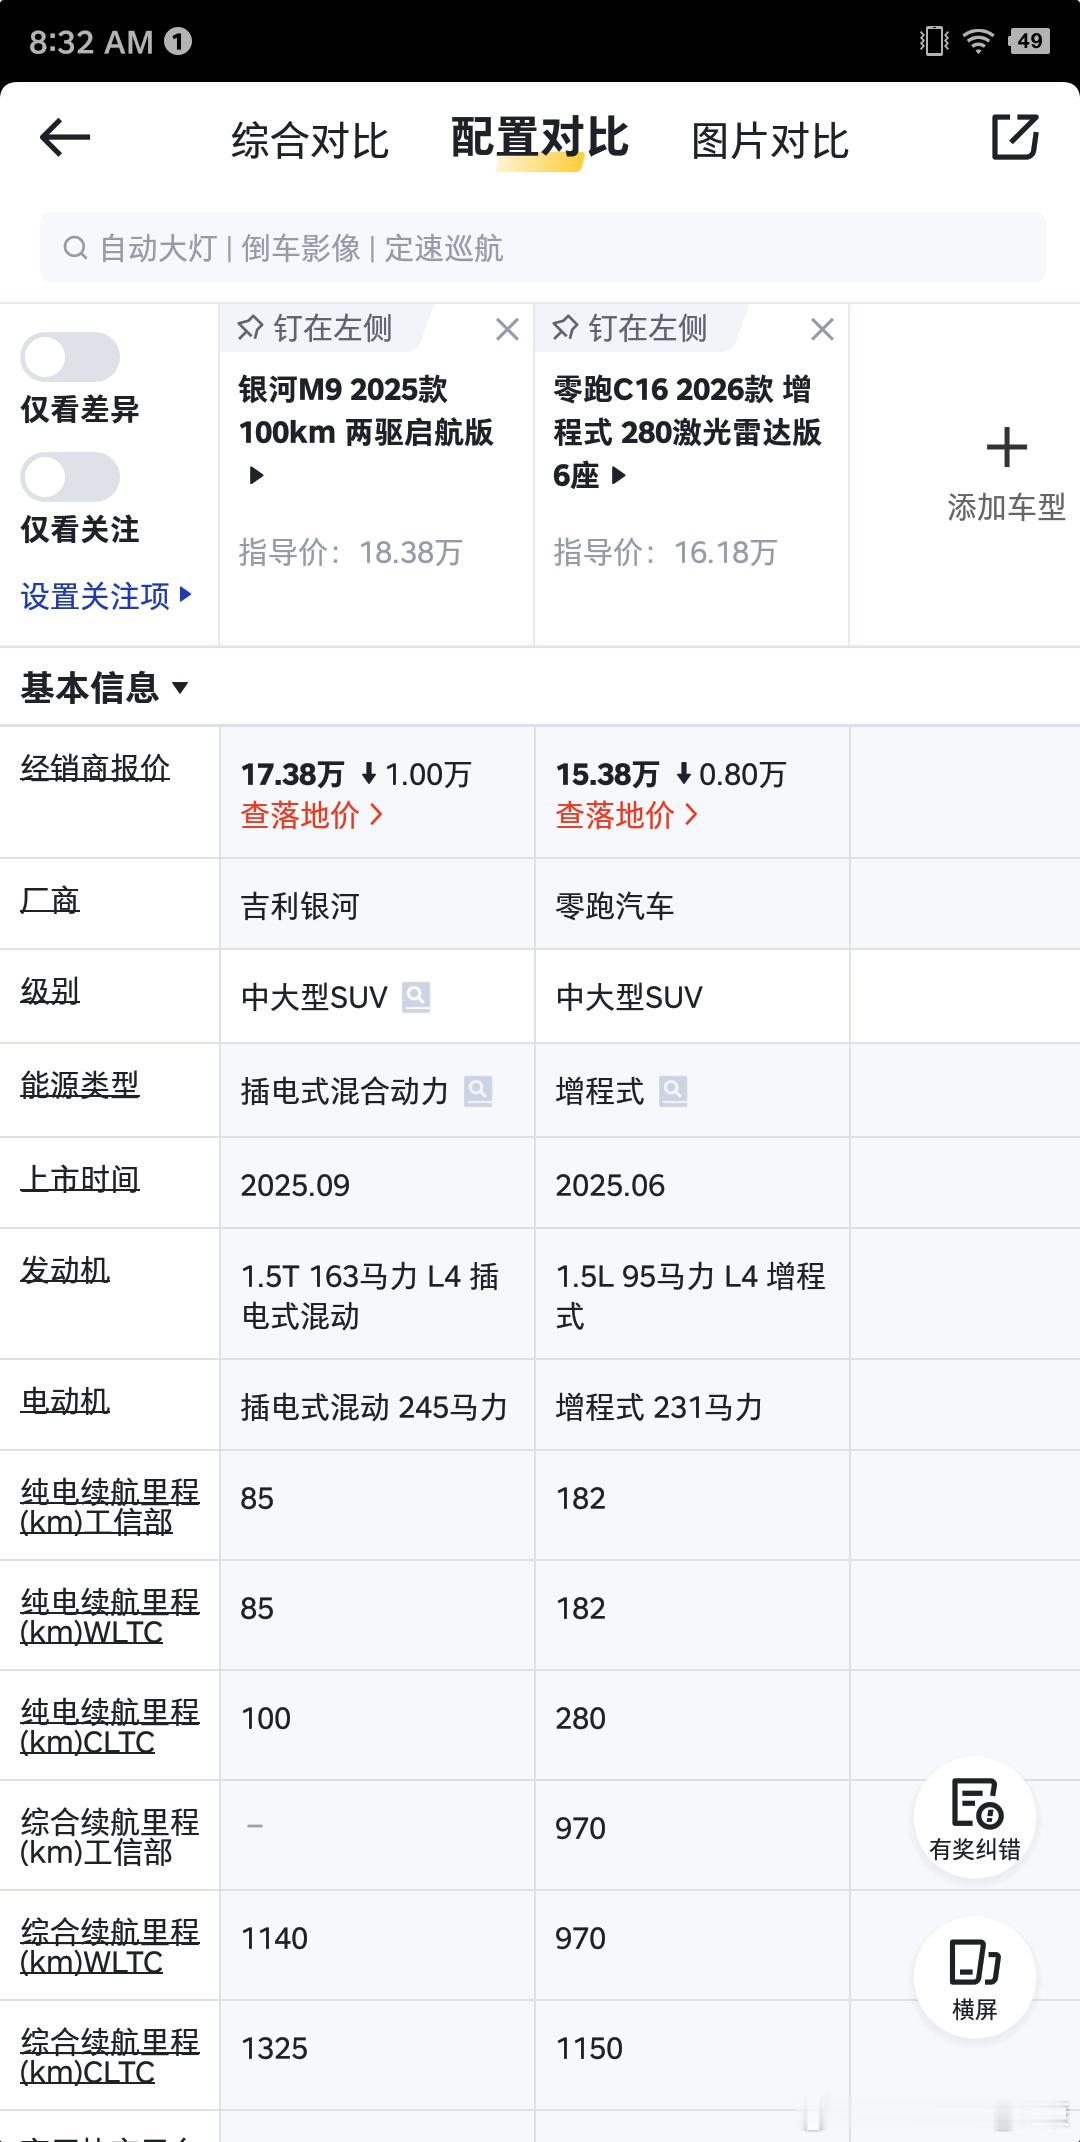This screenshot has height=2142, width=1080.
Task: Switch to 综合对比 tab
Action: coord(310,141)
